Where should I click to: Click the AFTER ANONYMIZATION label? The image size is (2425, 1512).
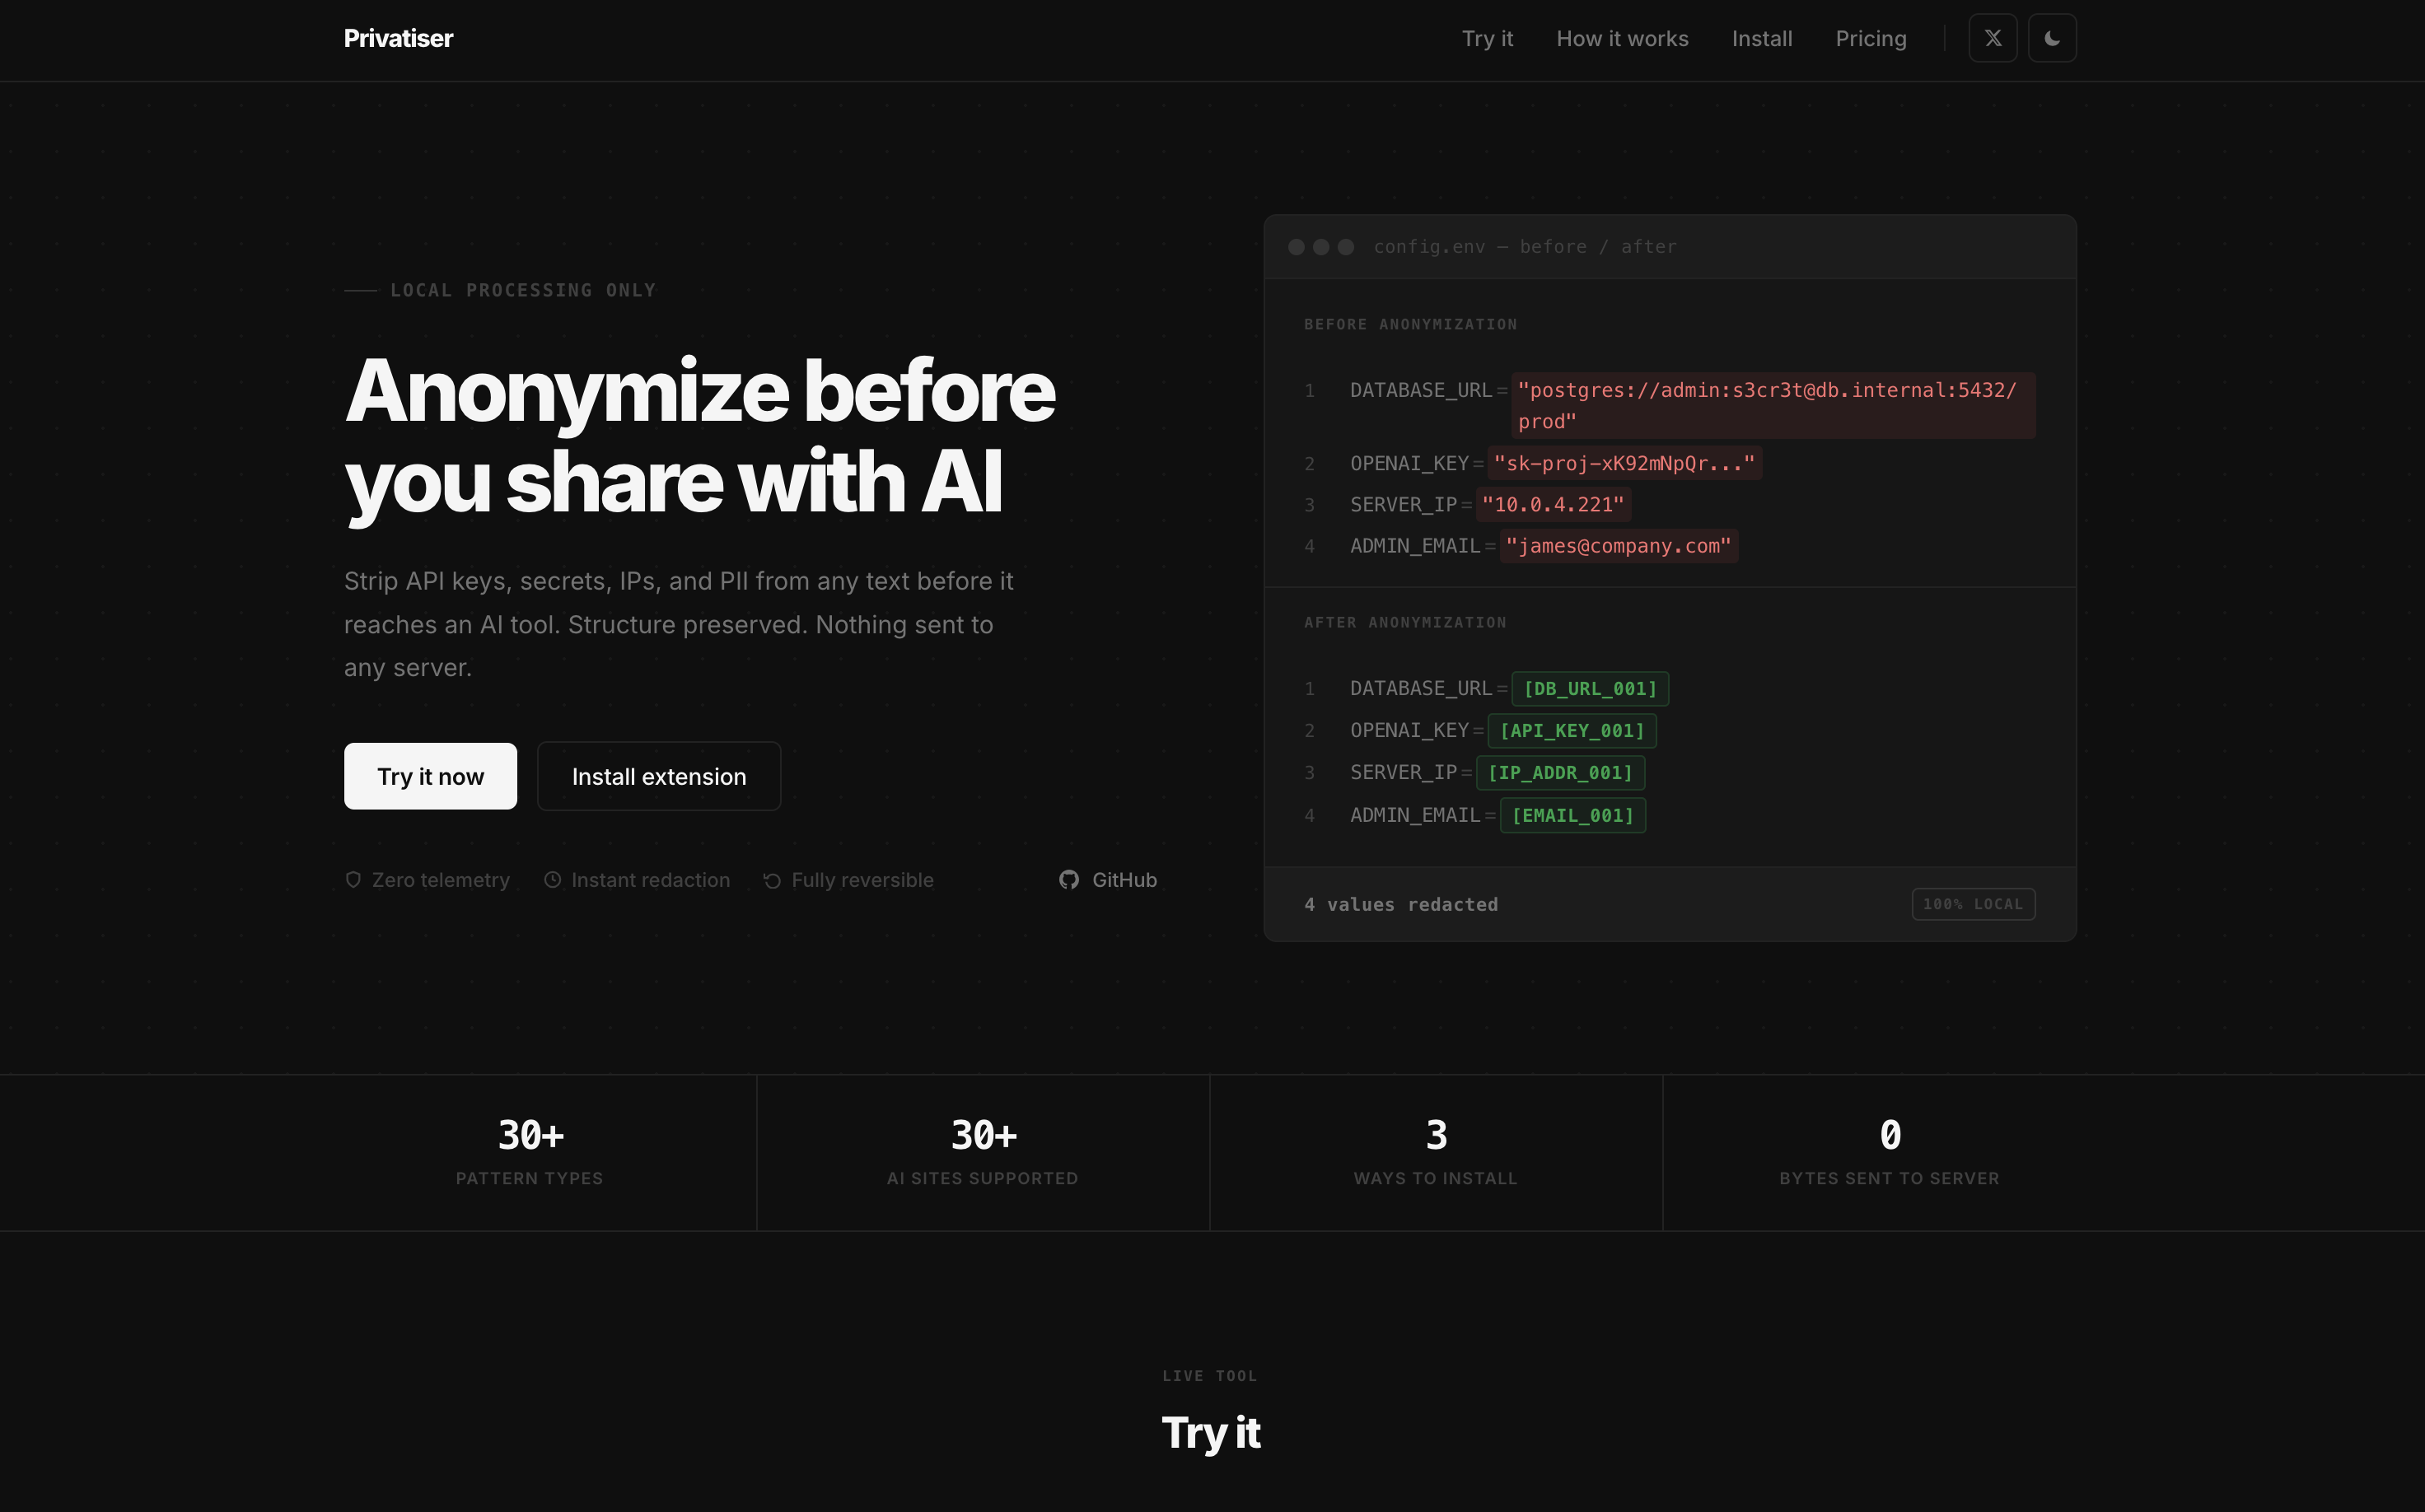click(x=1405, y=622)
